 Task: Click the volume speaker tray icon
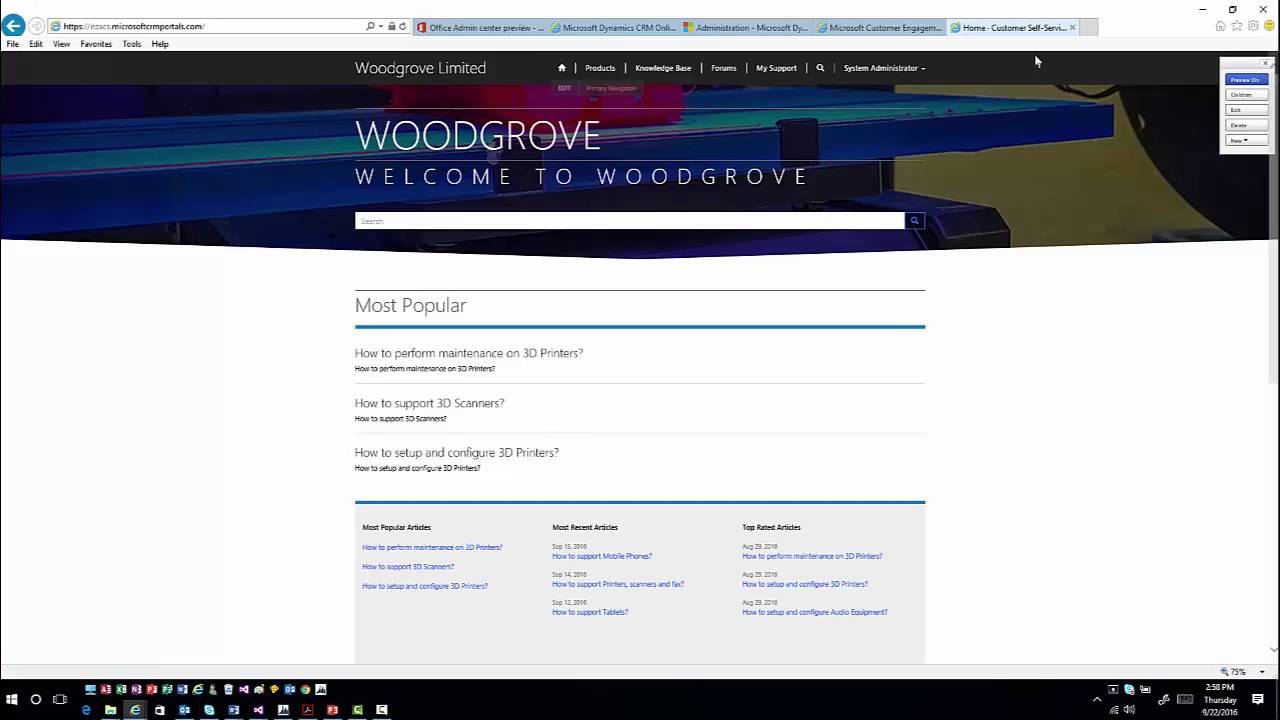tap(1129, 710)
